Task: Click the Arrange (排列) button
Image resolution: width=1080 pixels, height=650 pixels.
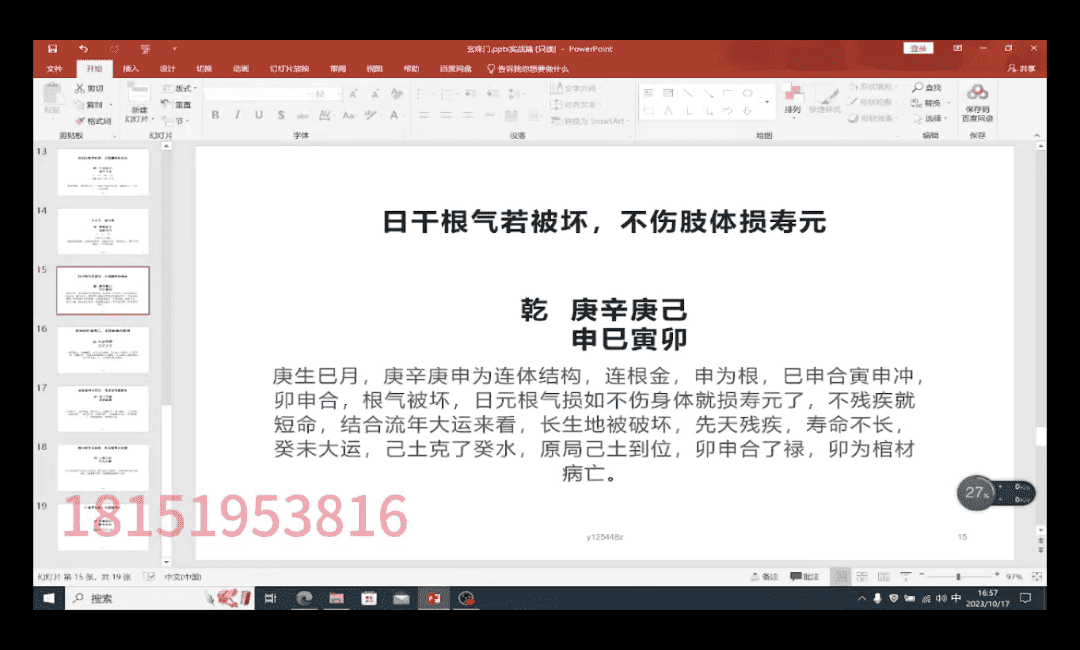Action: (793, 100)
